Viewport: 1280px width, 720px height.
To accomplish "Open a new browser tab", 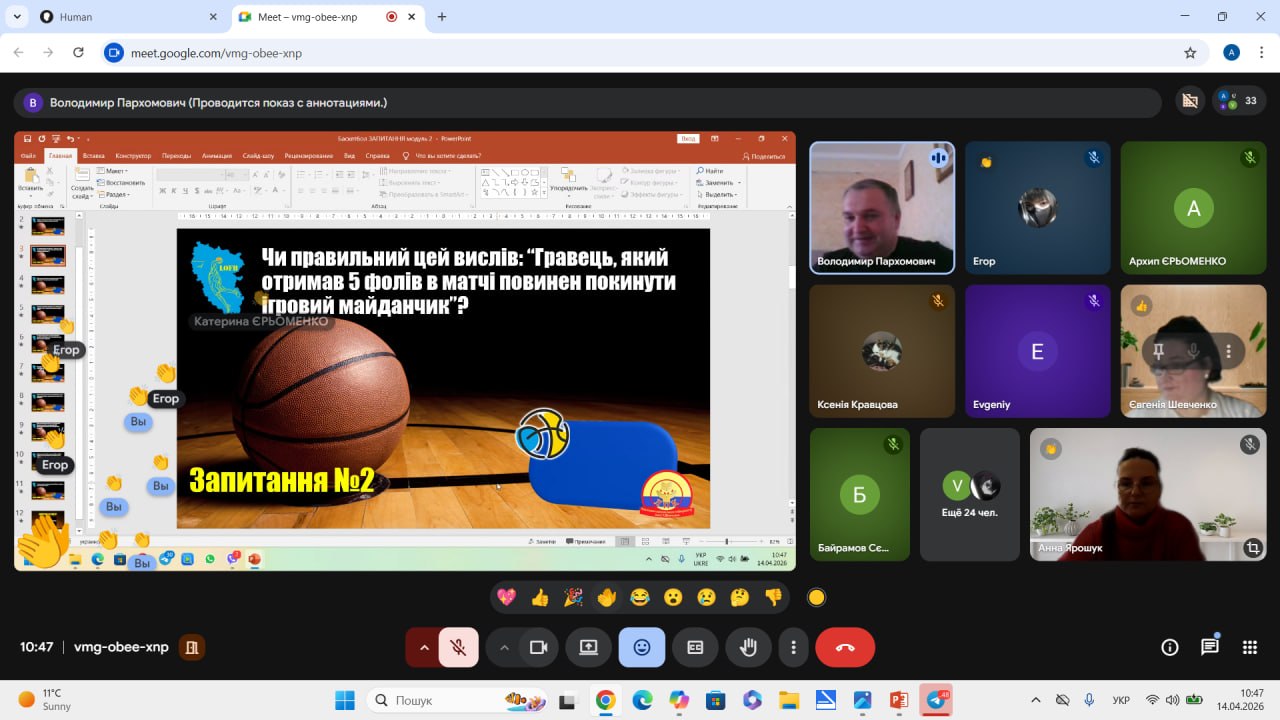I will [x=442, y=17].
